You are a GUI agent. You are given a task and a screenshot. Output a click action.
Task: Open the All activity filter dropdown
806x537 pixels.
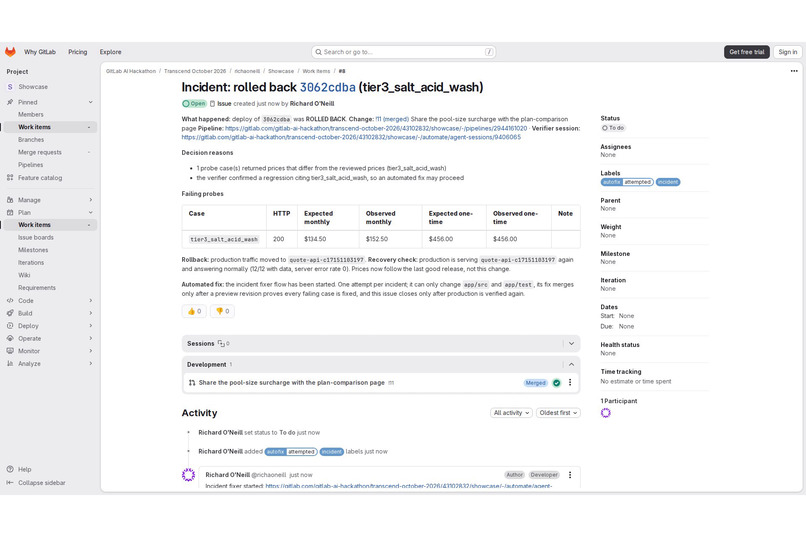511,413
